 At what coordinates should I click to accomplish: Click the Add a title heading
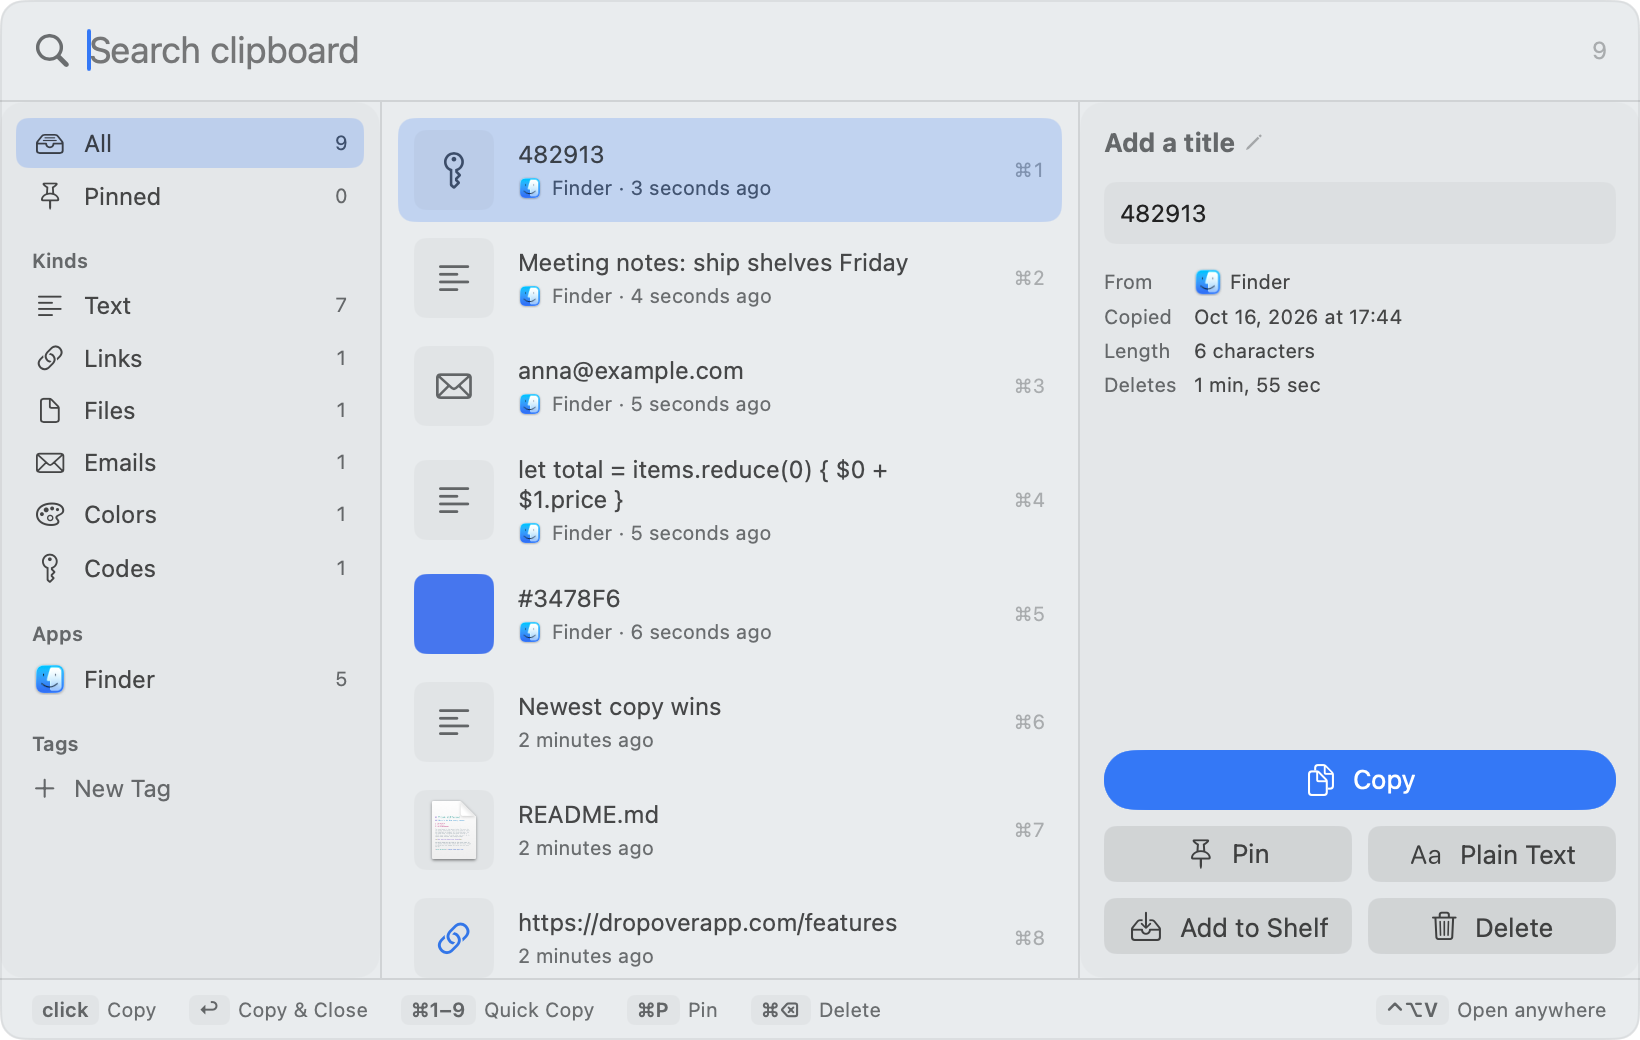click(x=1169, y=143)
